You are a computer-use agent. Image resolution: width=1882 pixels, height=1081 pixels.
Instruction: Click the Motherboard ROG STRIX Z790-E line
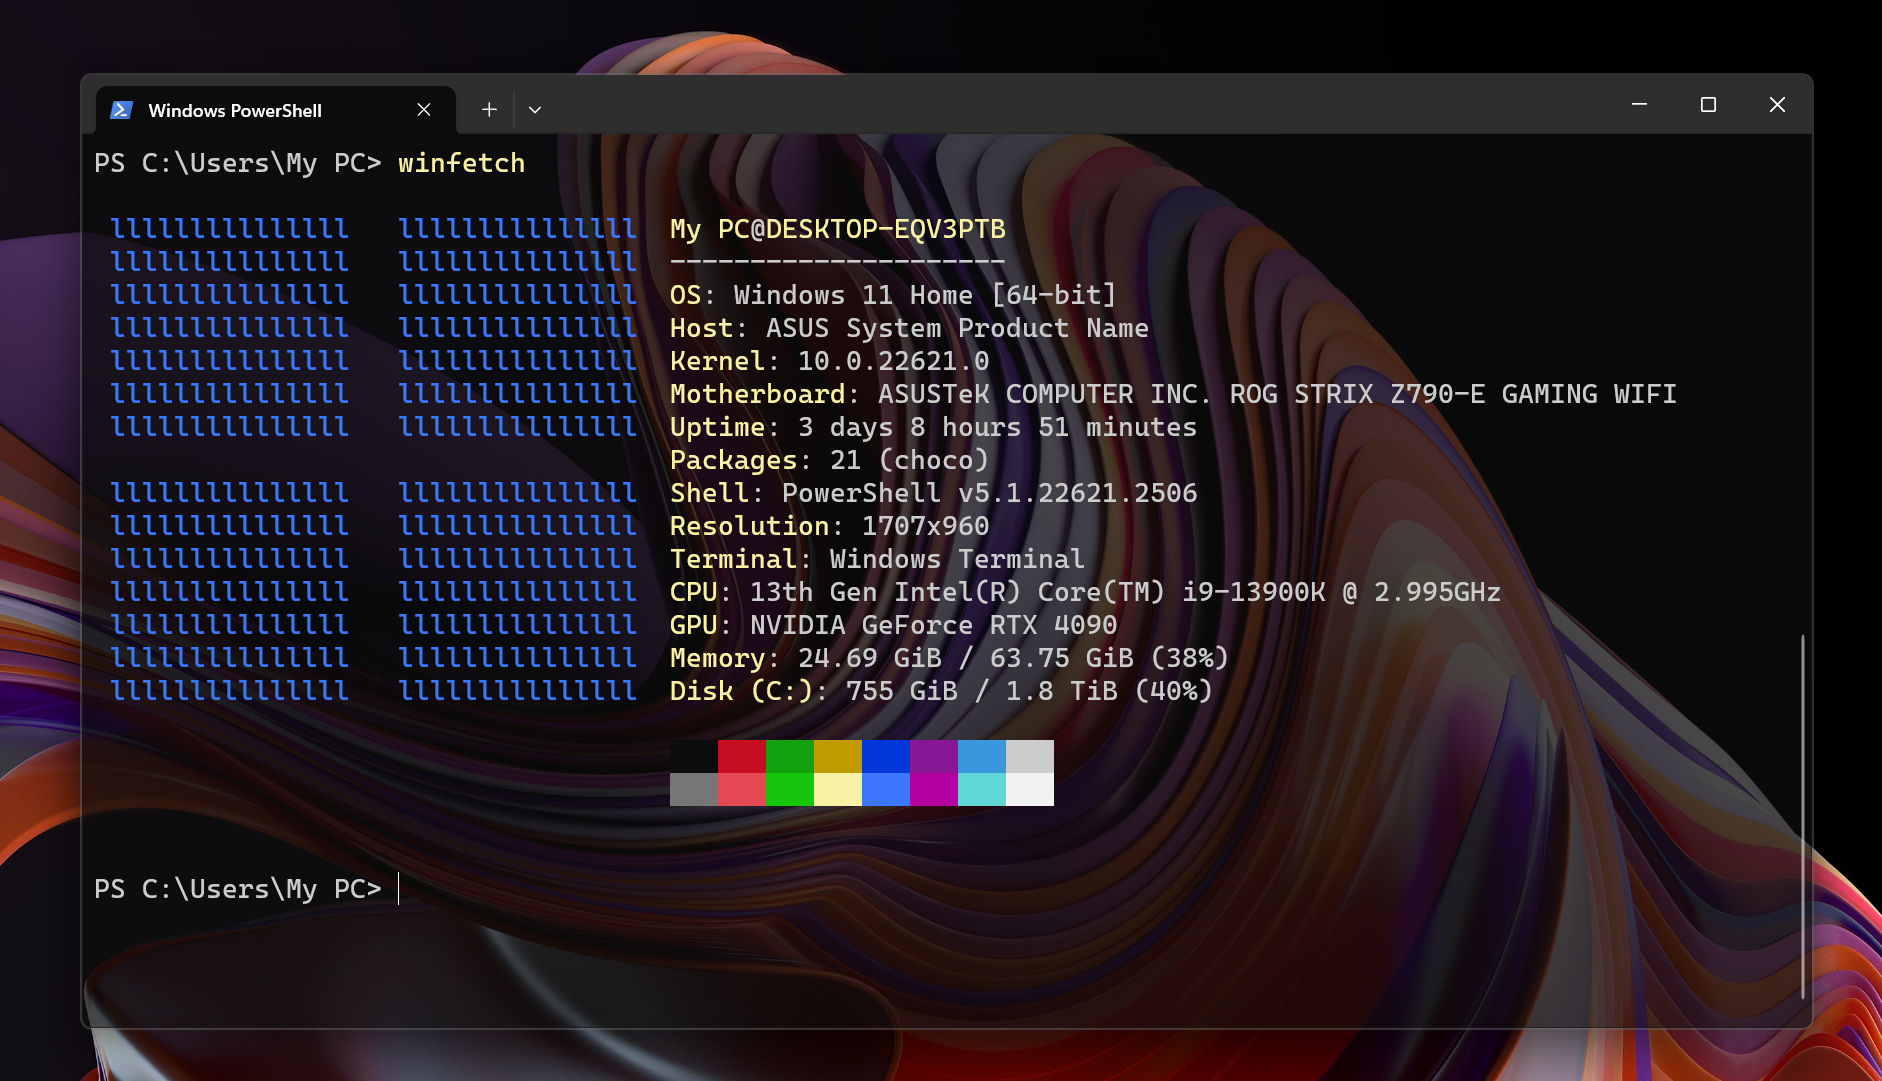coord(1173,394)
